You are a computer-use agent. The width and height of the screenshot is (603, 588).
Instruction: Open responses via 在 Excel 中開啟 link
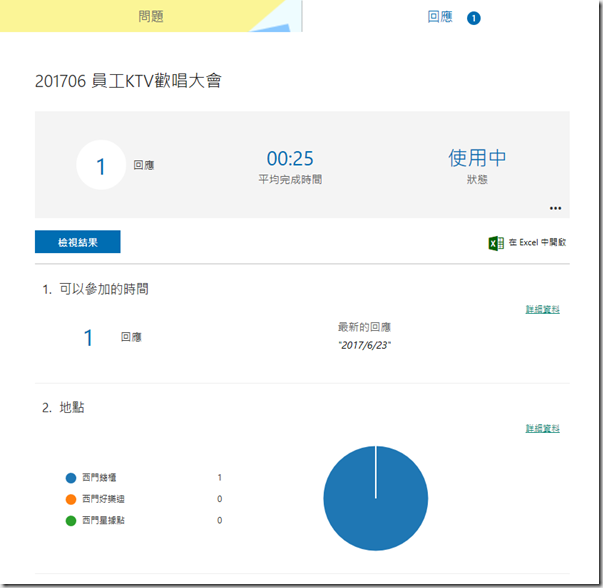click(537, 242)
